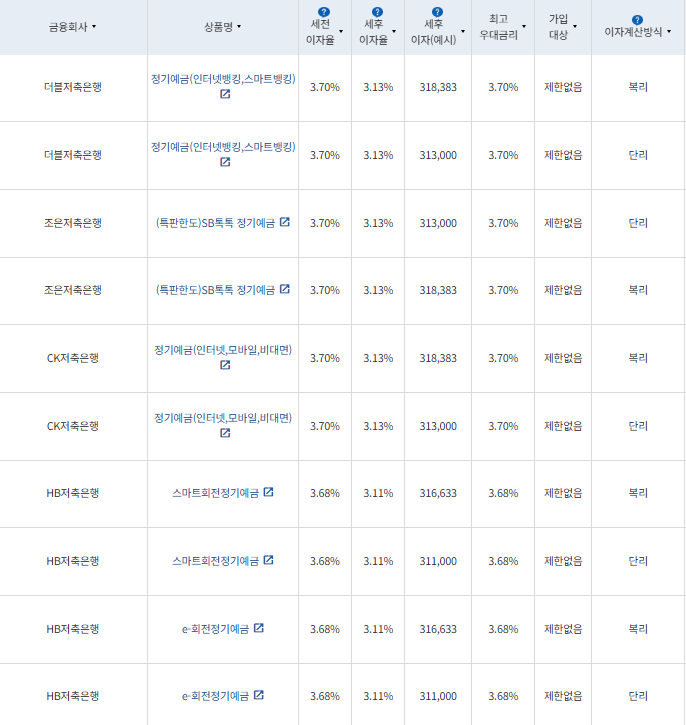Select 조은저축은행 name in 단리 row

coord(73,223)
